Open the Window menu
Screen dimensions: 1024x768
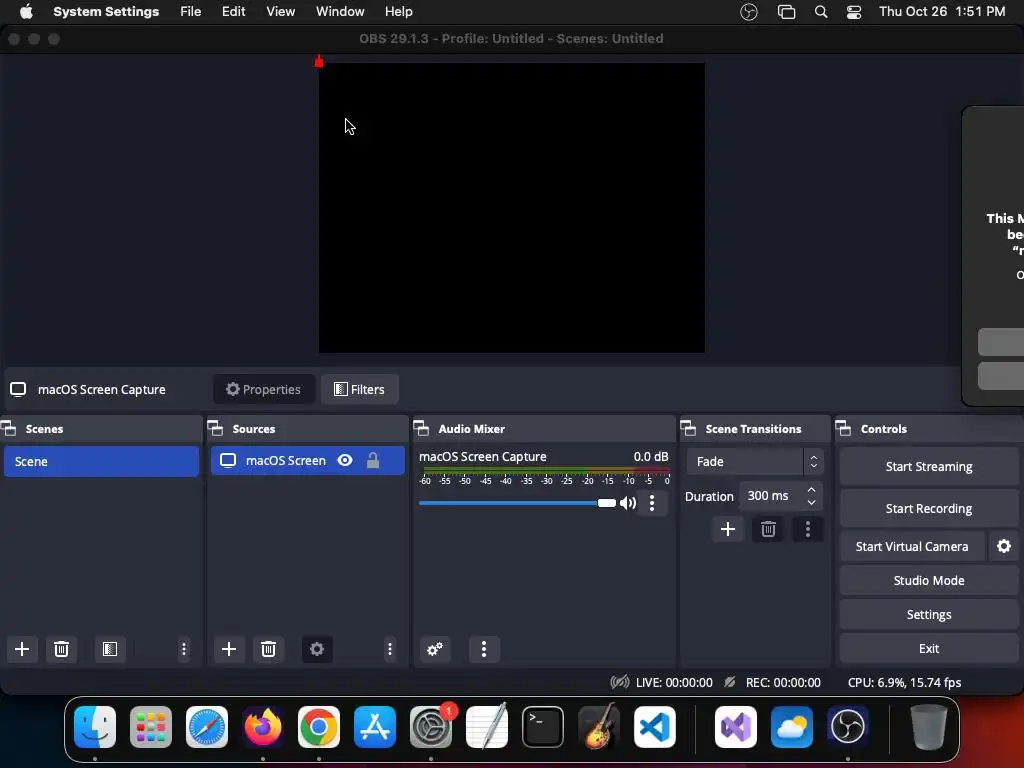340,12
